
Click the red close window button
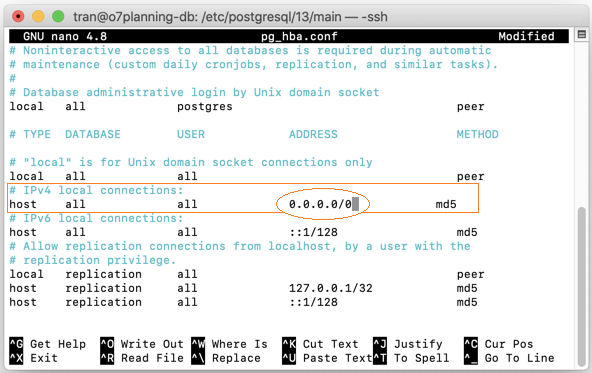(18, 16)
